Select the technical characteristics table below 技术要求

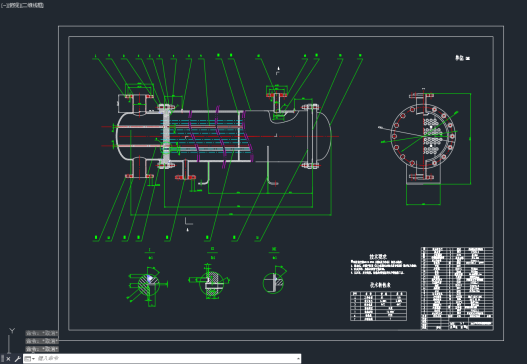click(x=378, y=306)
